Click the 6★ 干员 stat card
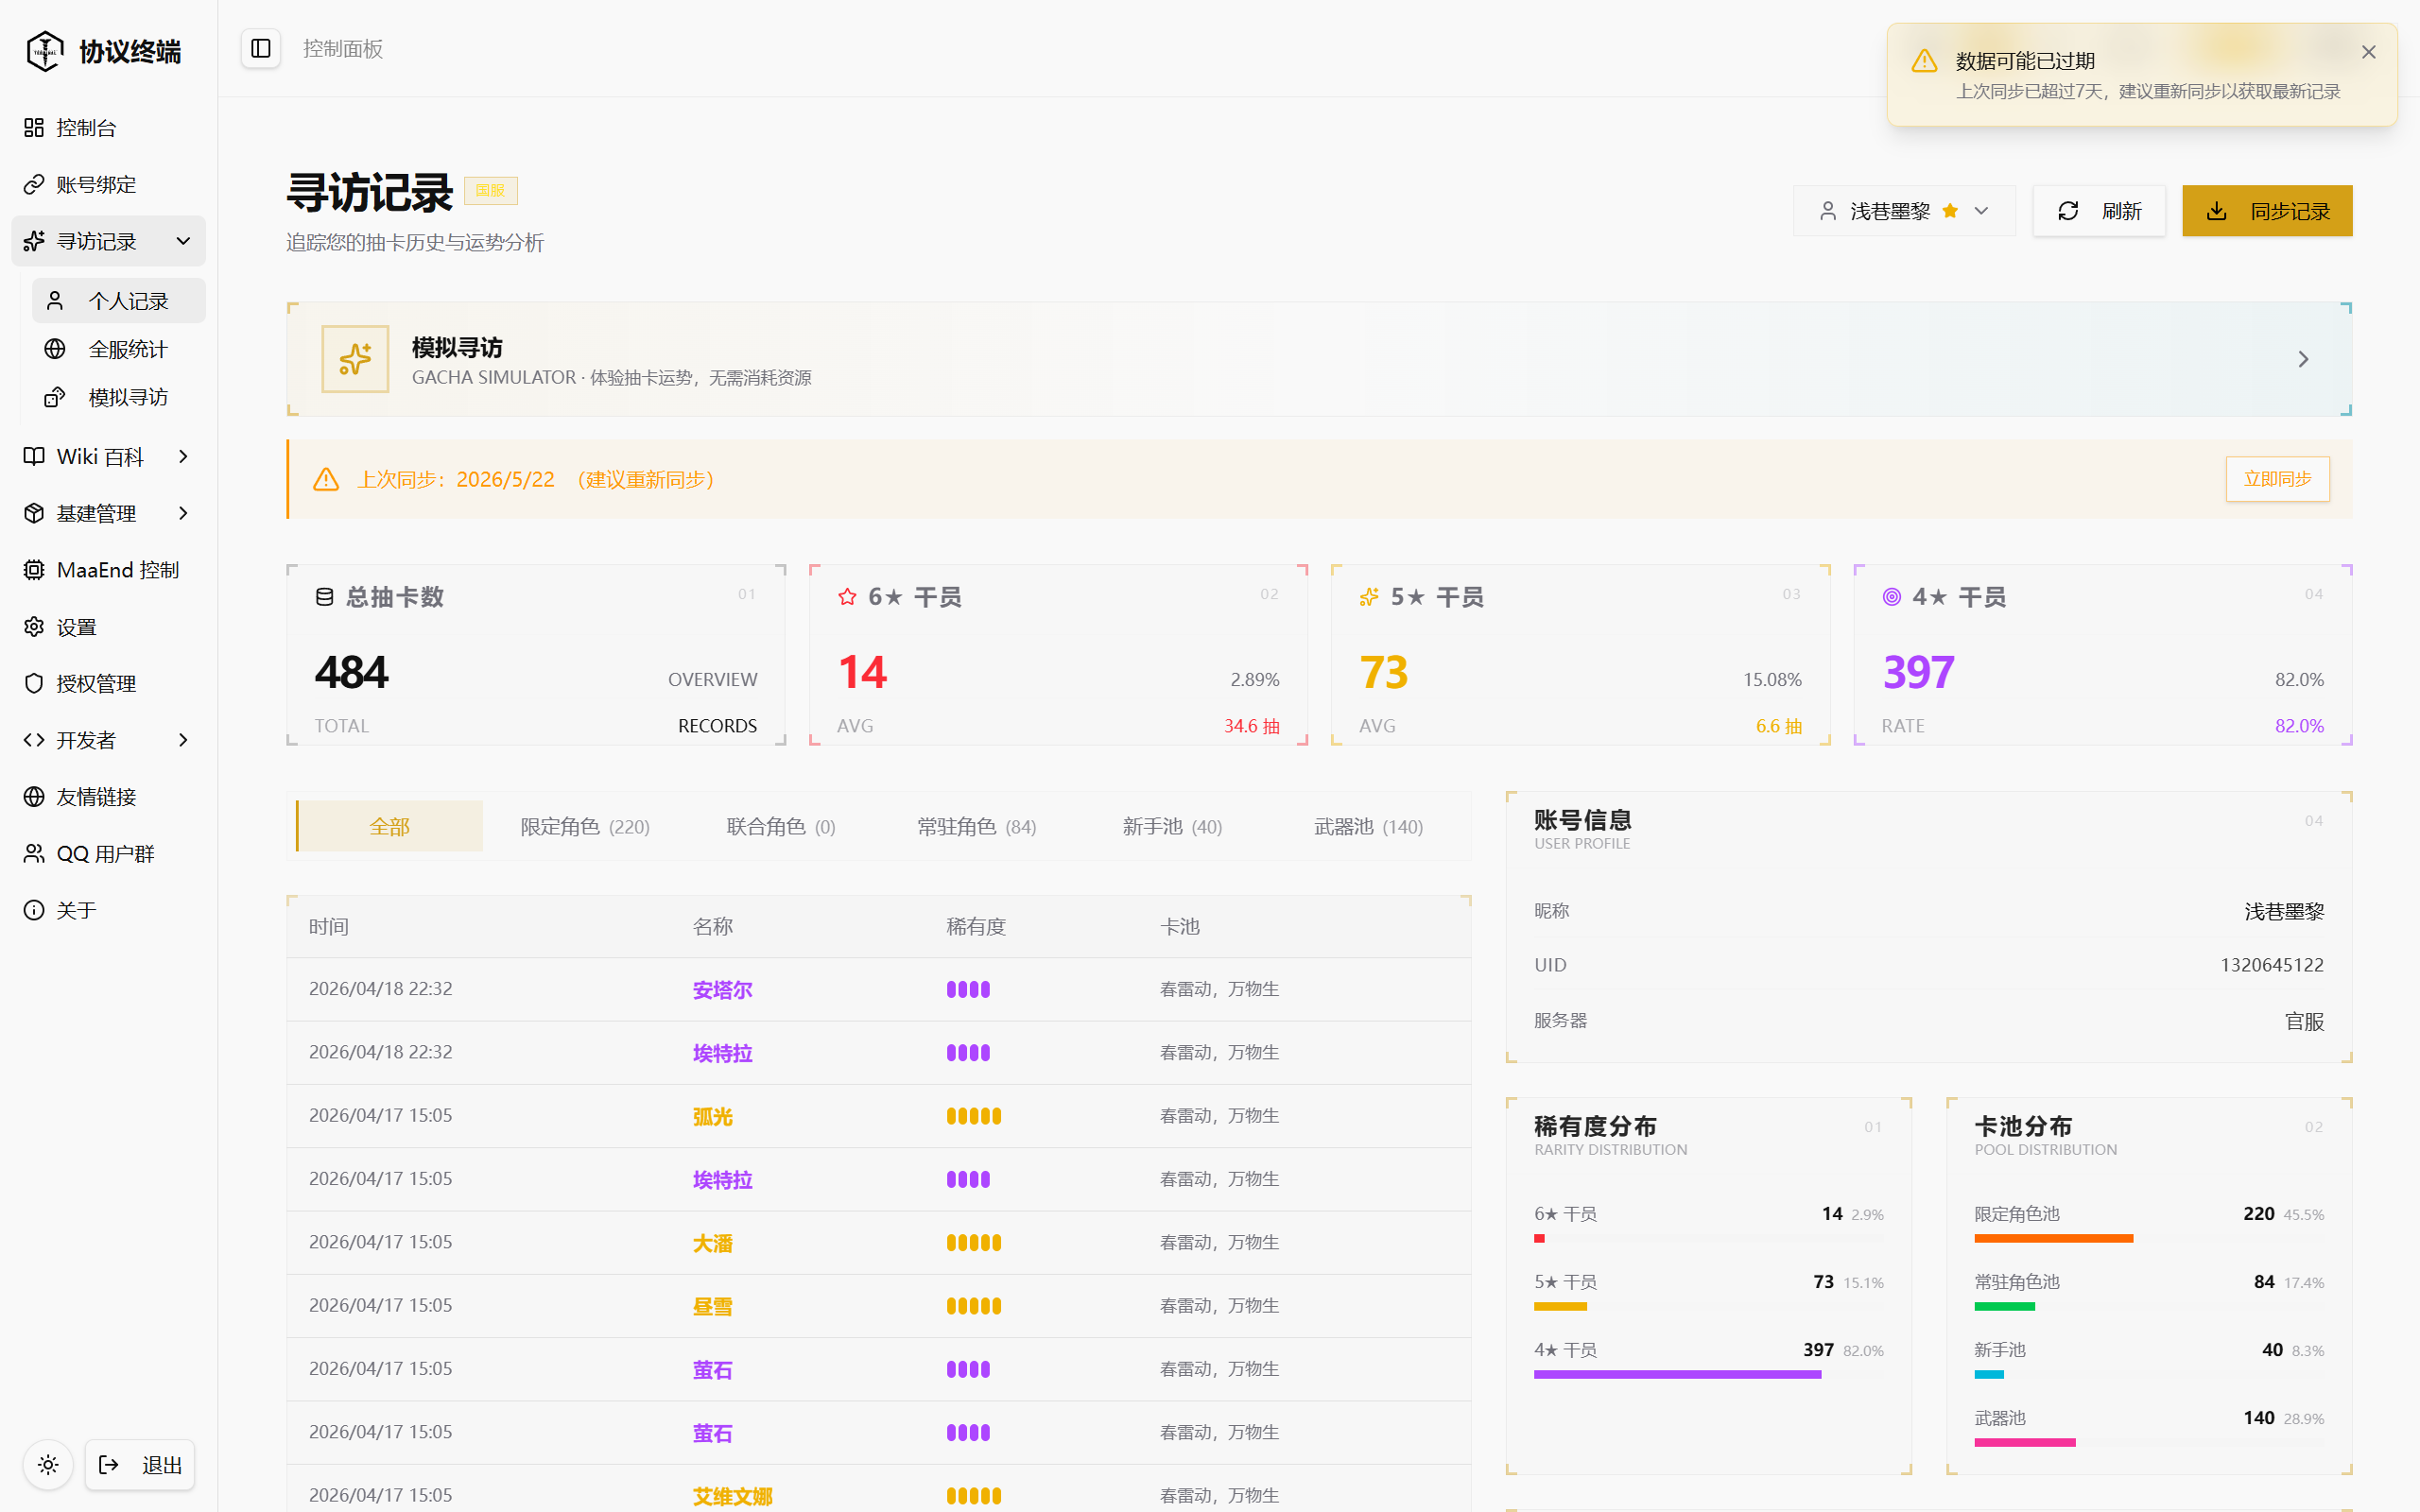Image resolution: width=2420 pixels, height=1512 pixels. tap(1058, 655)
